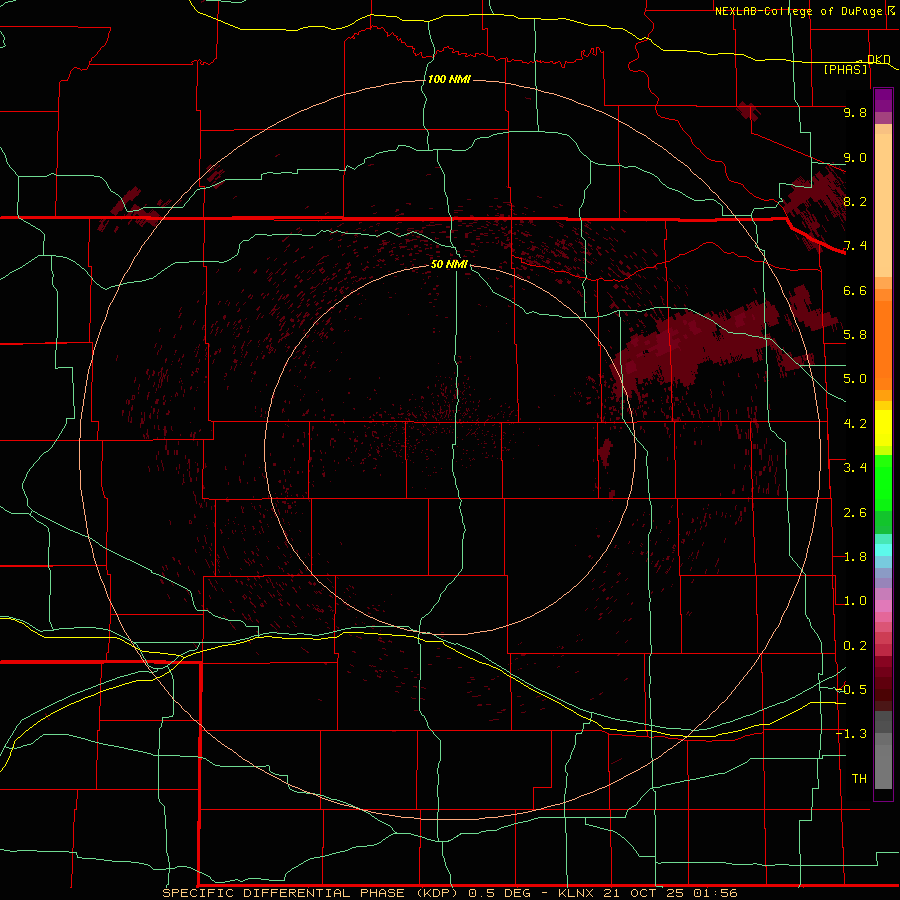Click the 9.0 value on the color scale
The image size is (900, 900).
pos(855,157)
